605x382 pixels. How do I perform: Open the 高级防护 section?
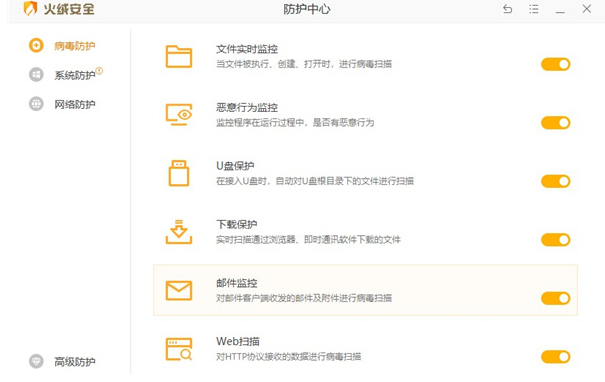point(74,362)
